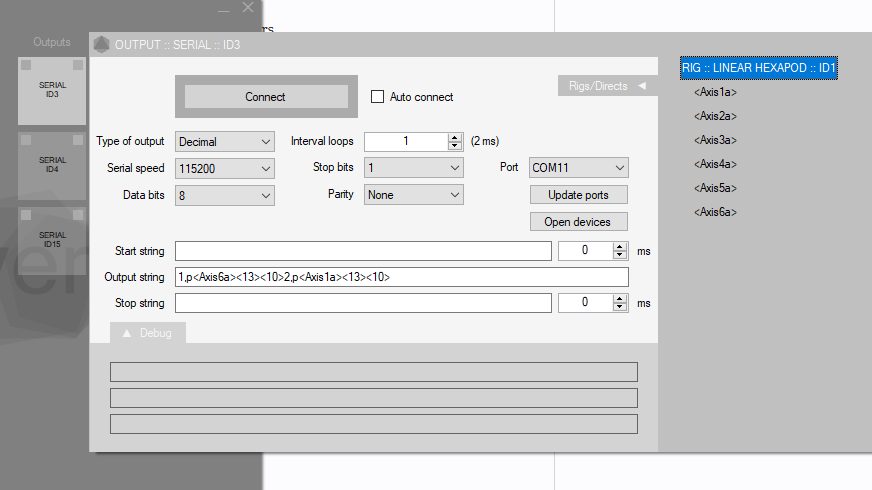Viewport: 872px width, 490px height.
Task: Click the left corner square on SERIAL ID4 tile
Action: click(26, 140)
